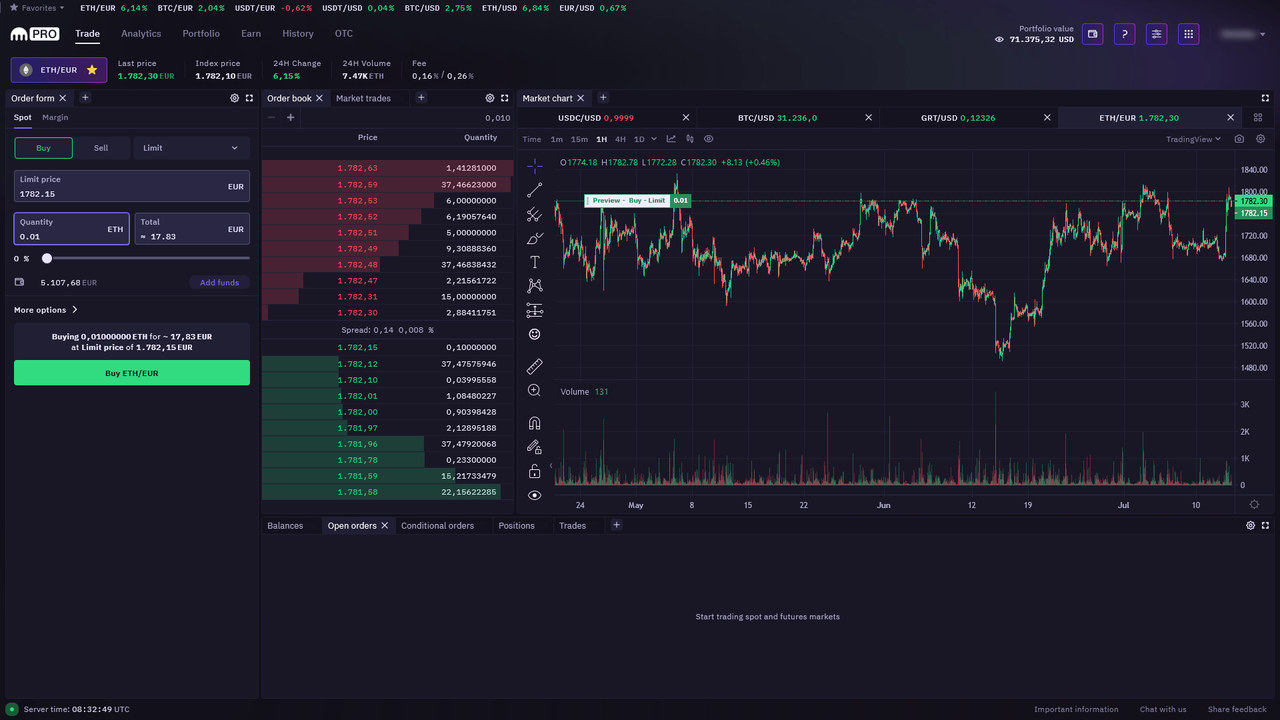Expand More options in order form
Viewport: 1280px width, 720px height.
[46, 310]
